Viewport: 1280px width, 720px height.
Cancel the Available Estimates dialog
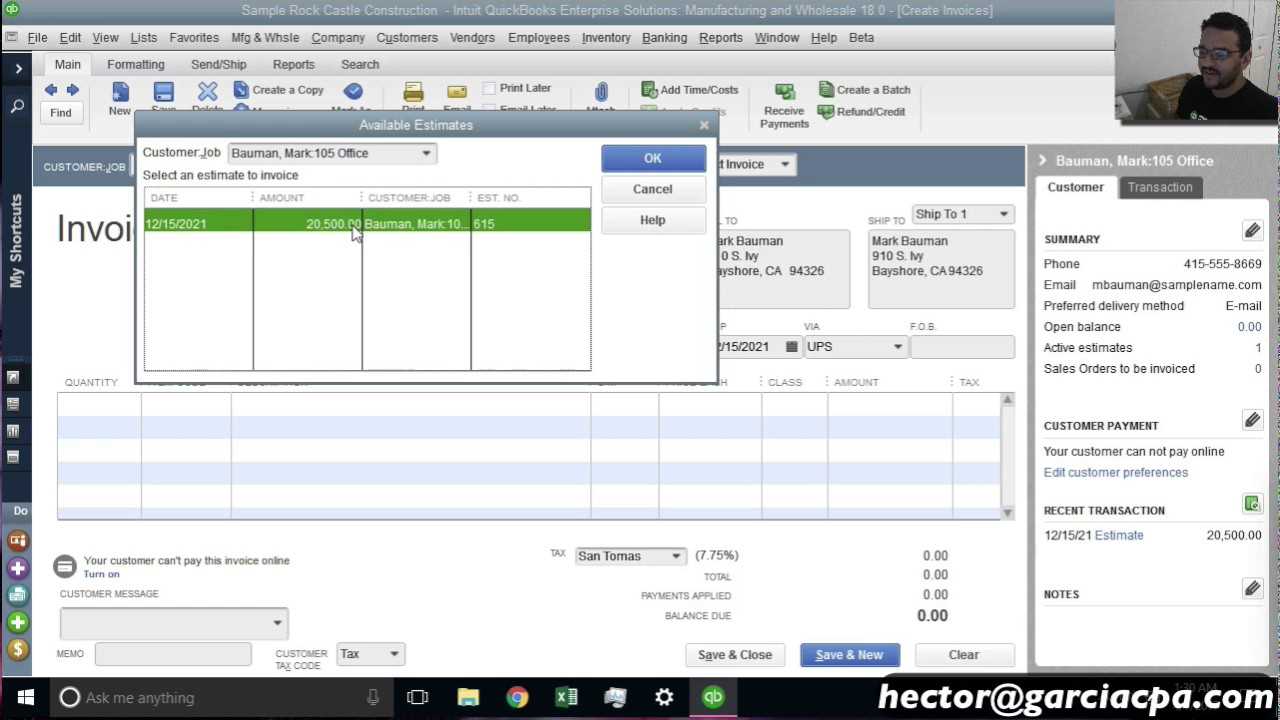pos(653,189)
